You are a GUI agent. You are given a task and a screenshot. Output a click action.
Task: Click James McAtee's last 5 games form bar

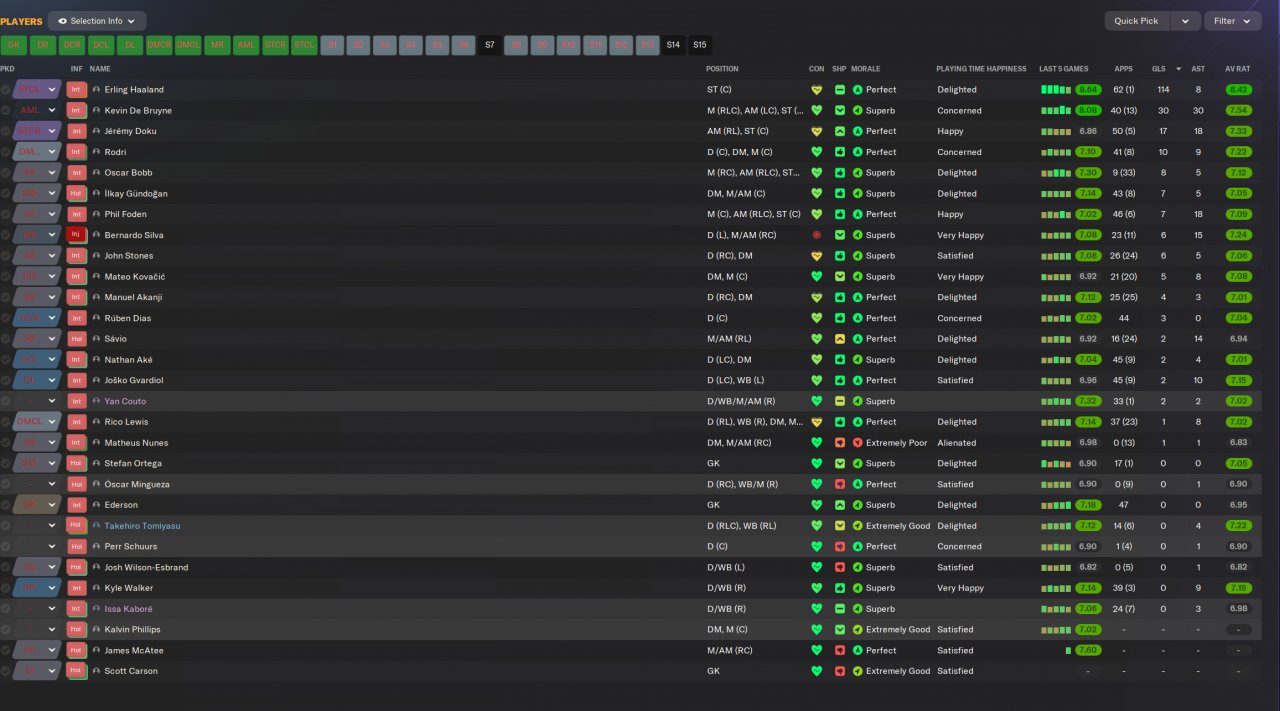tap(1068, 651)
